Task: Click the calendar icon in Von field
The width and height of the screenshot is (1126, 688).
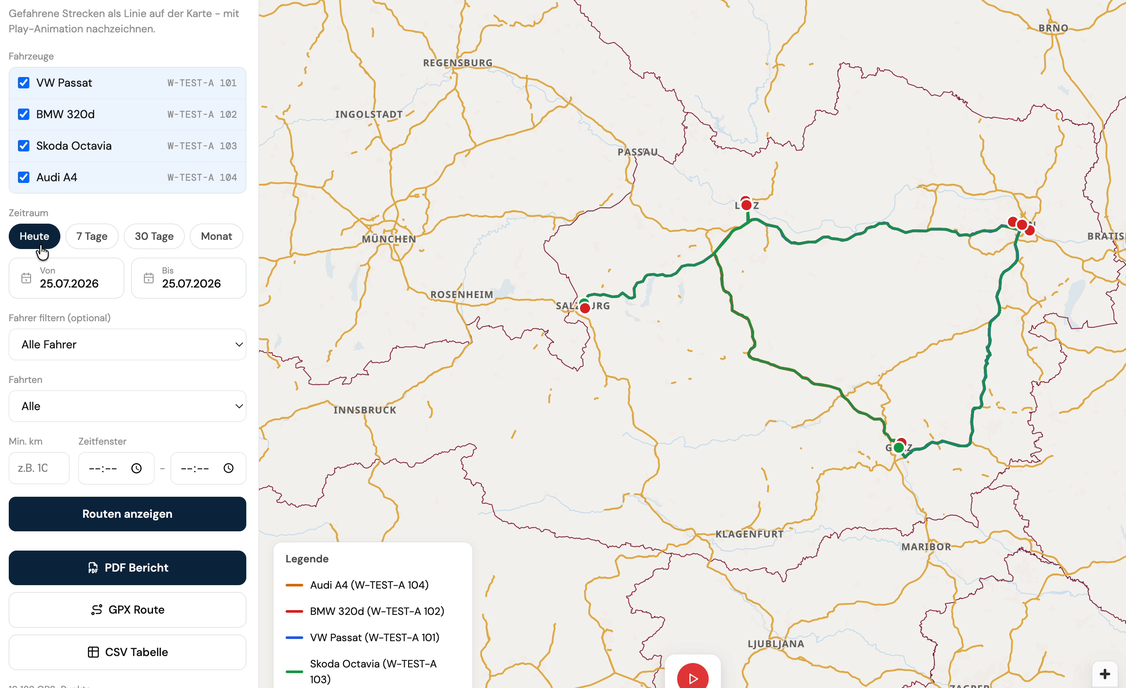Action: 26,278
